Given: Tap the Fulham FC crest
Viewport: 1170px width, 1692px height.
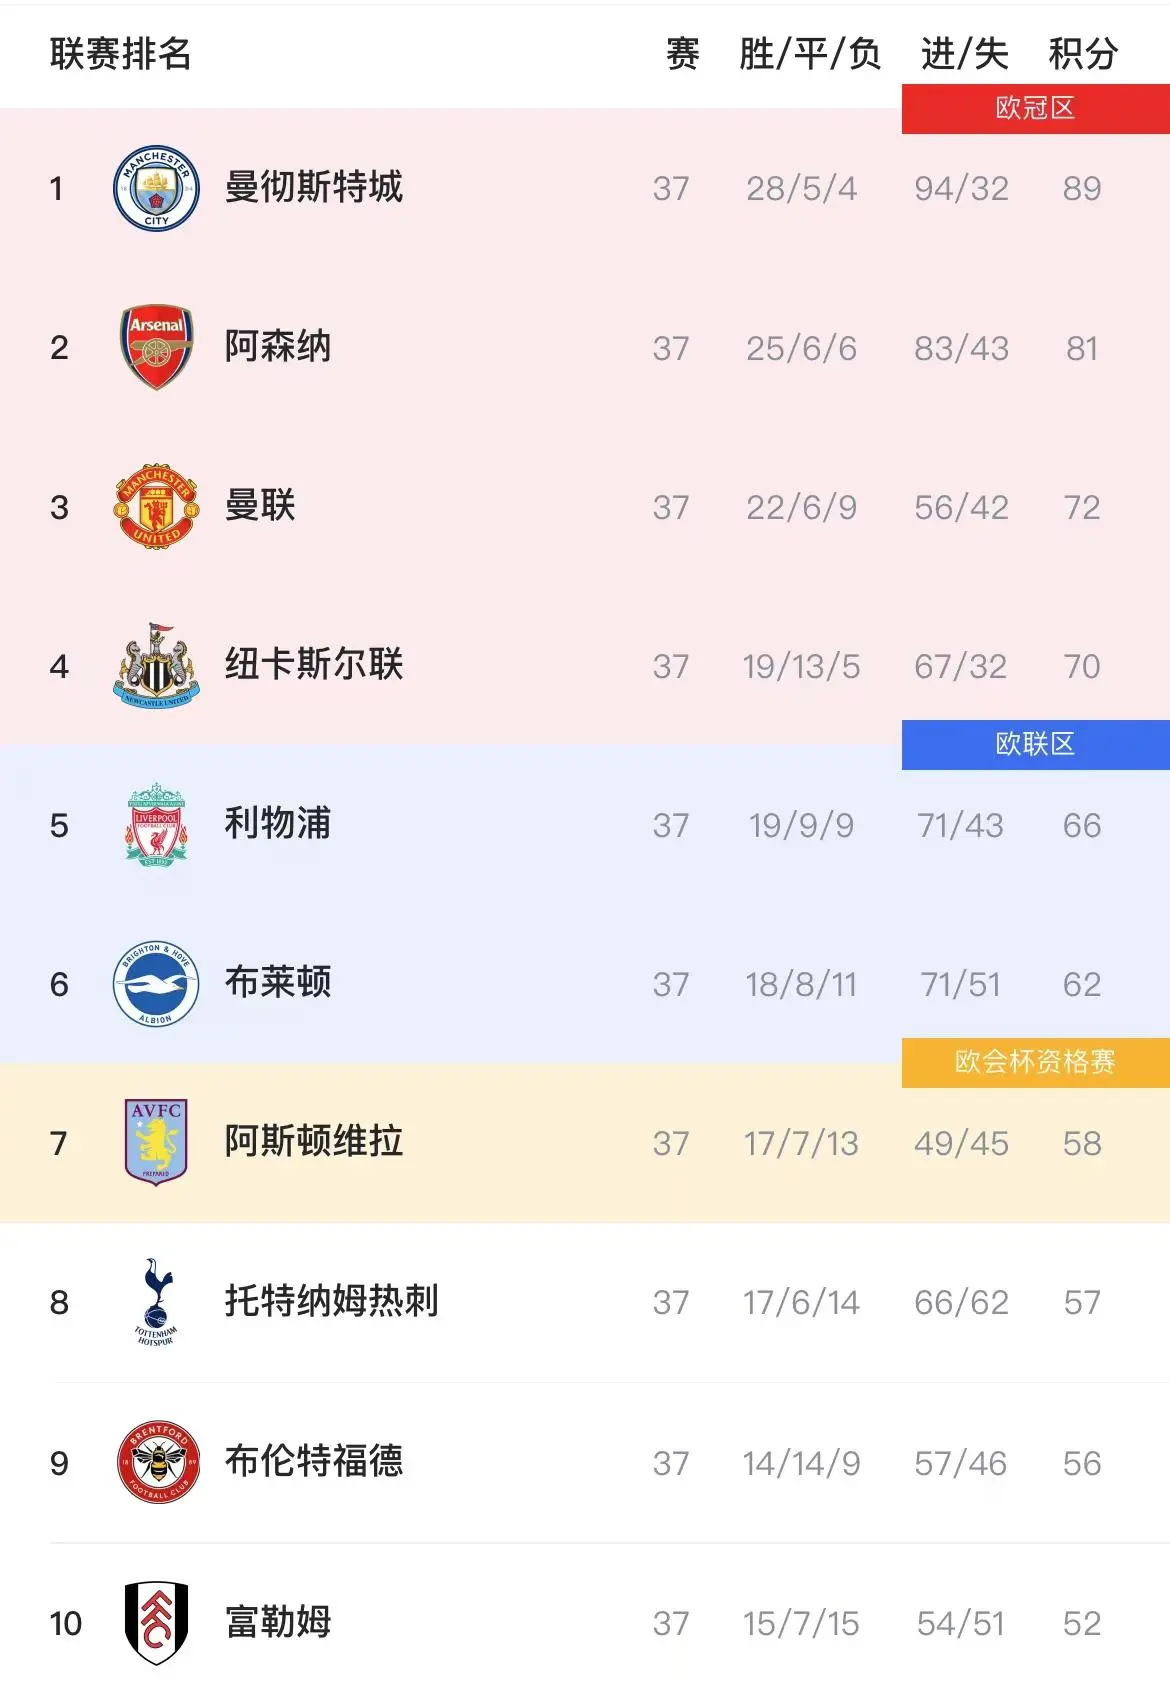Looking at the screenshot, I should coord(157,1622).
